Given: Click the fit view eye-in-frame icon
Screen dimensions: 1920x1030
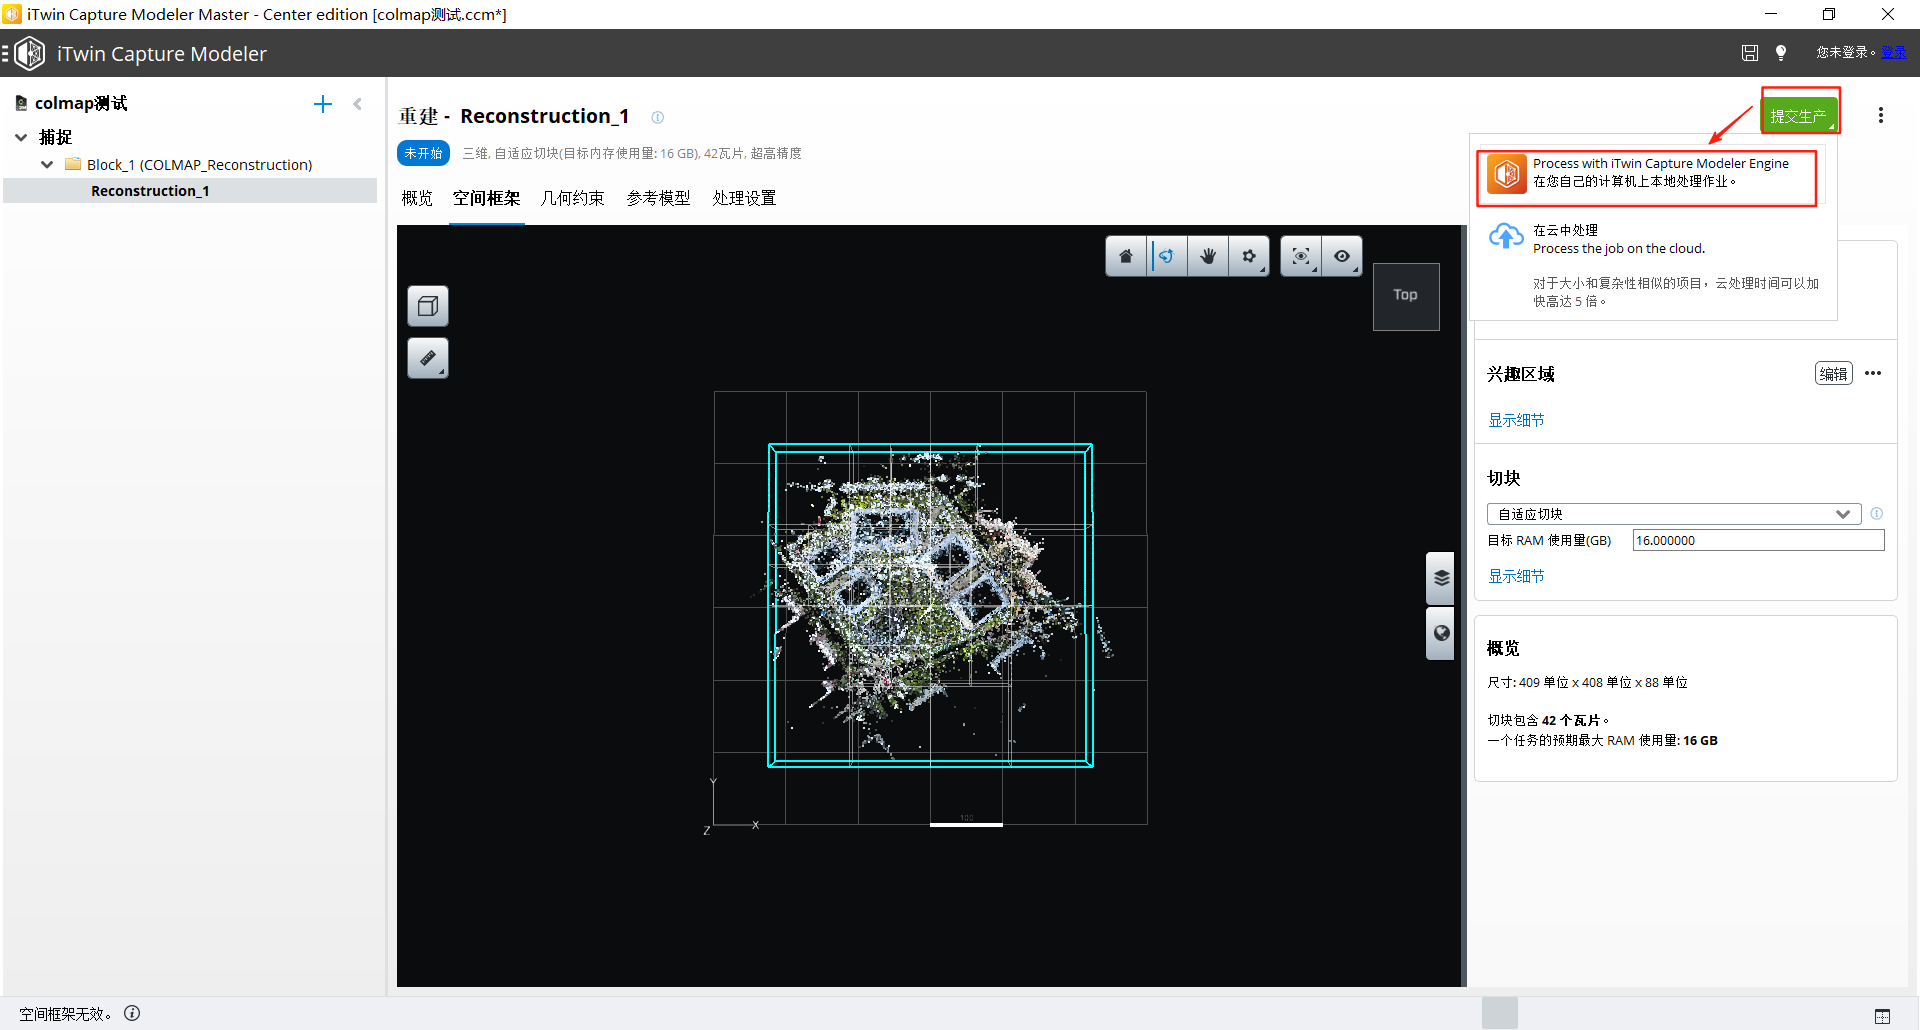Looking at the screenshot, I should [x=1300, y=256].
